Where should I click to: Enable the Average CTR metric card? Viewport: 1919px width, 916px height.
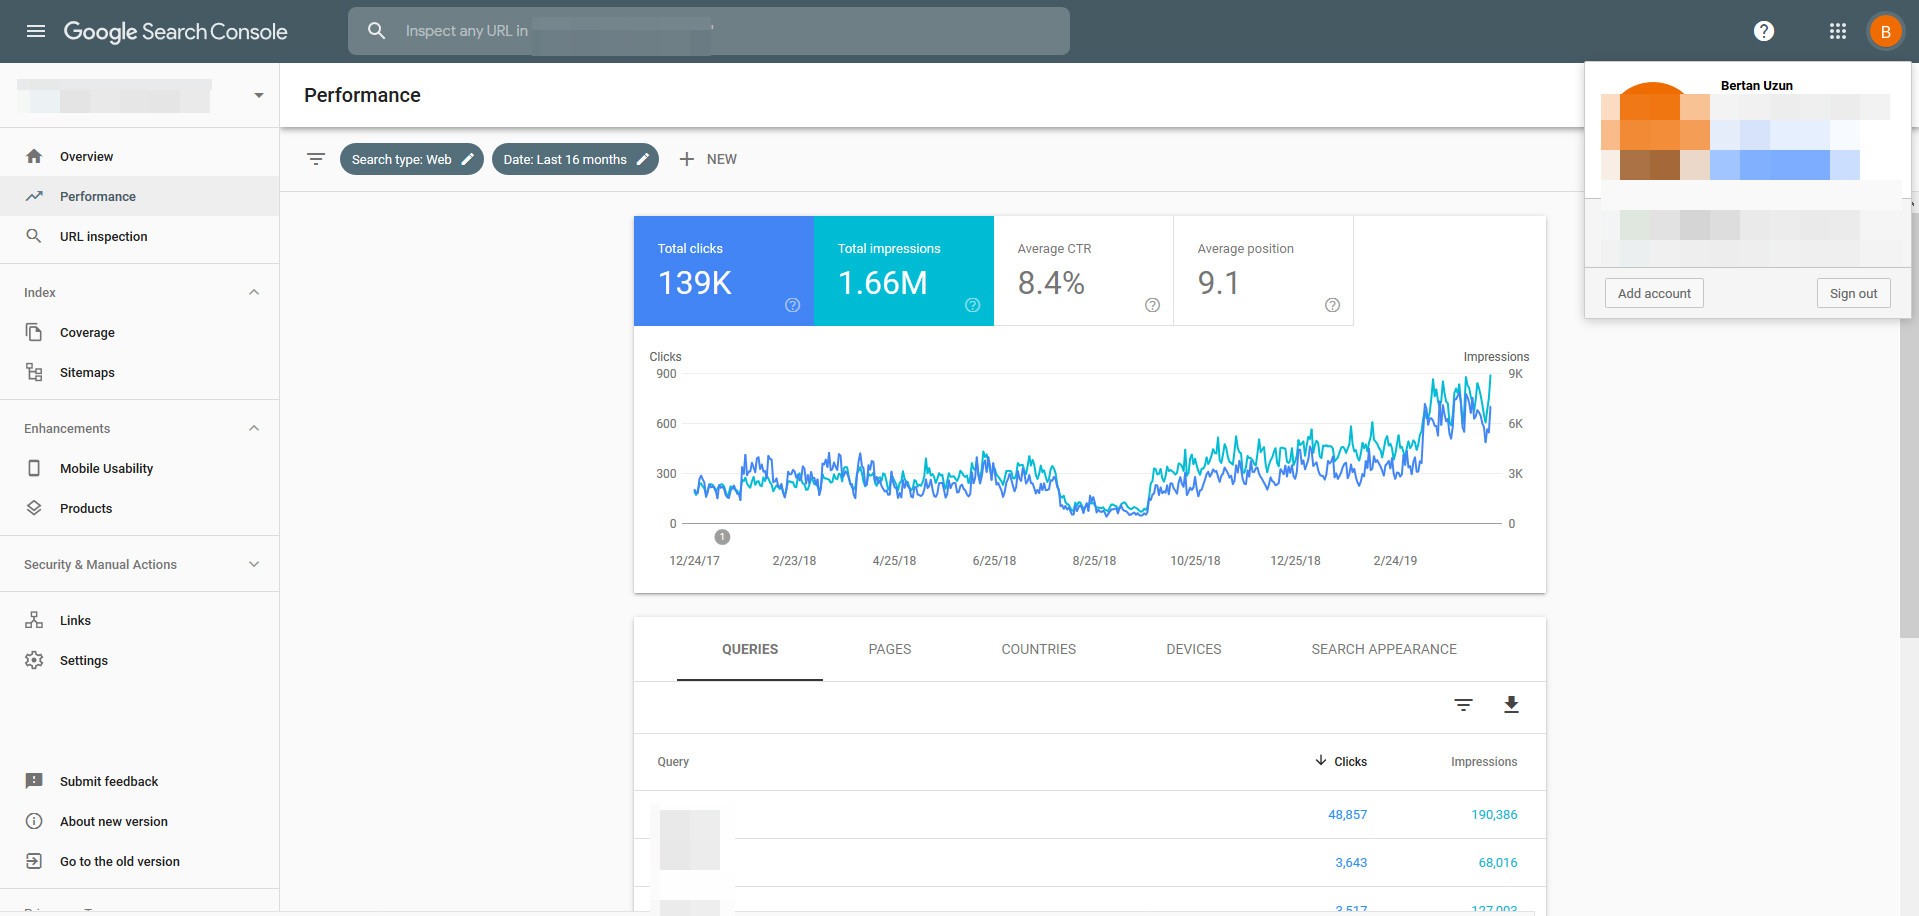coord(1083,271)
